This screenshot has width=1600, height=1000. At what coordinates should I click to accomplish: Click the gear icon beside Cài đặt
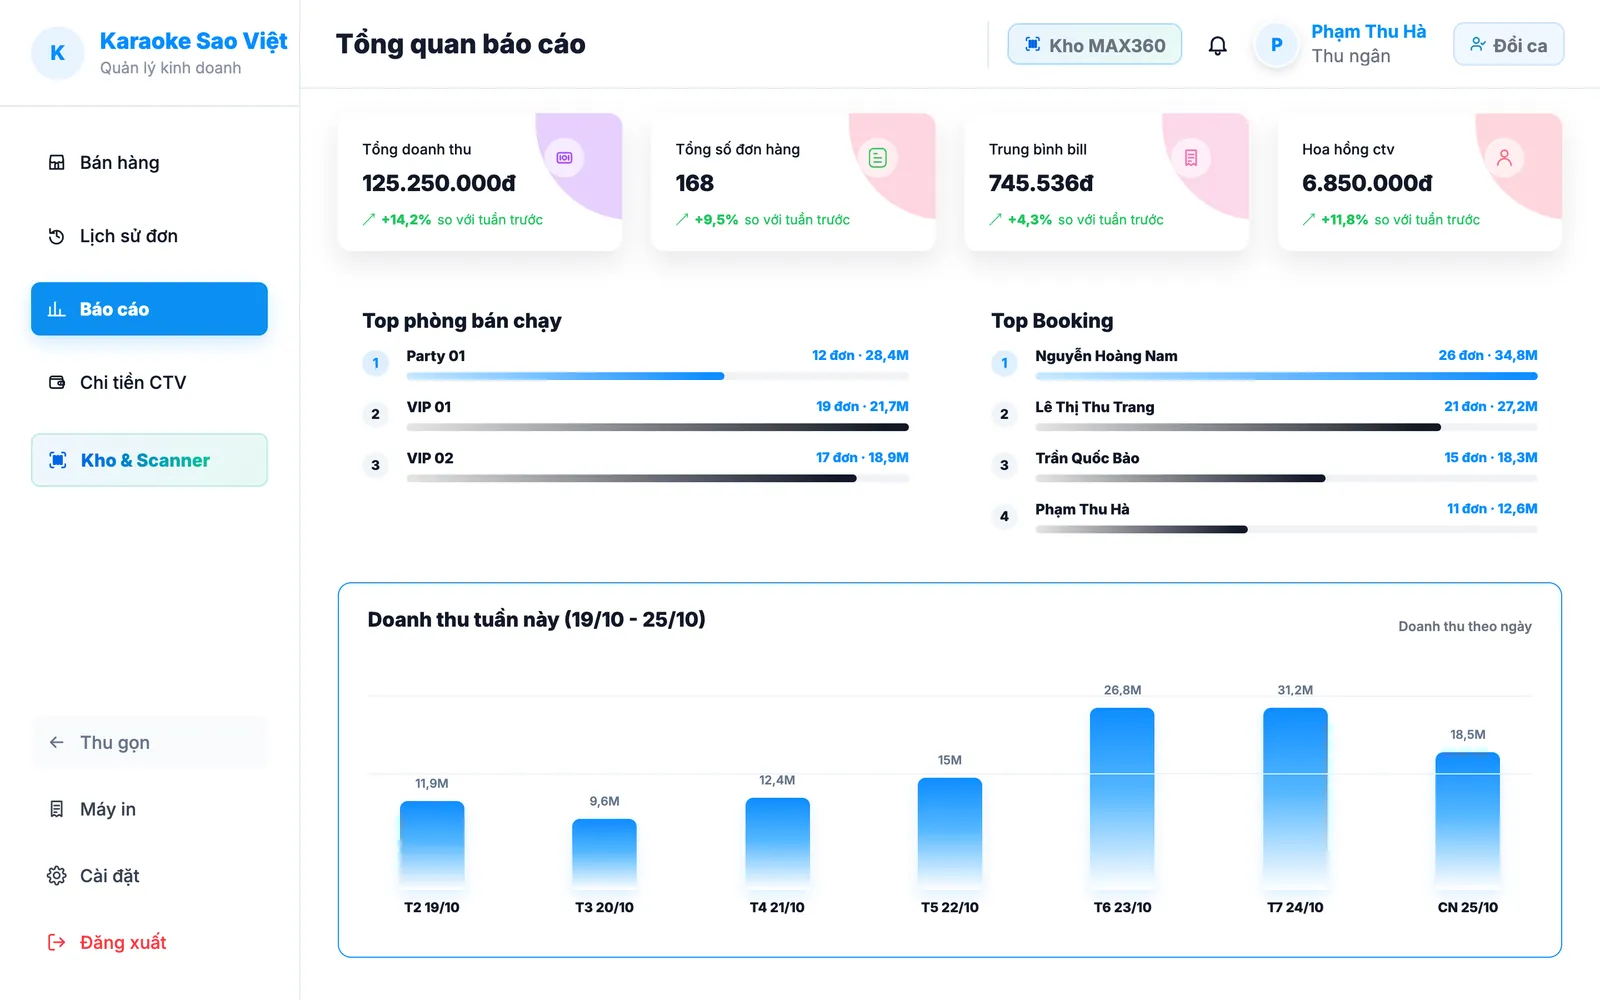(x=57, y=876)
